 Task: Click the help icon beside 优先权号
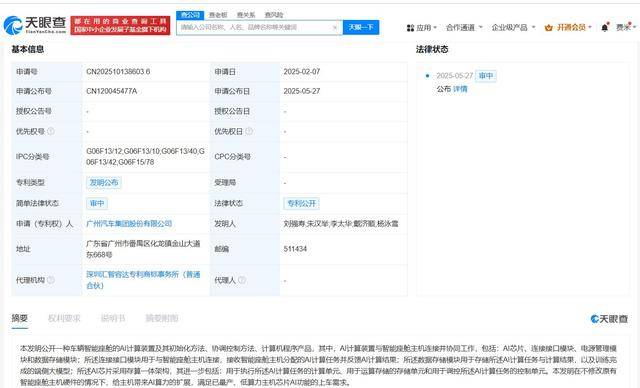(x=51, y=131)
